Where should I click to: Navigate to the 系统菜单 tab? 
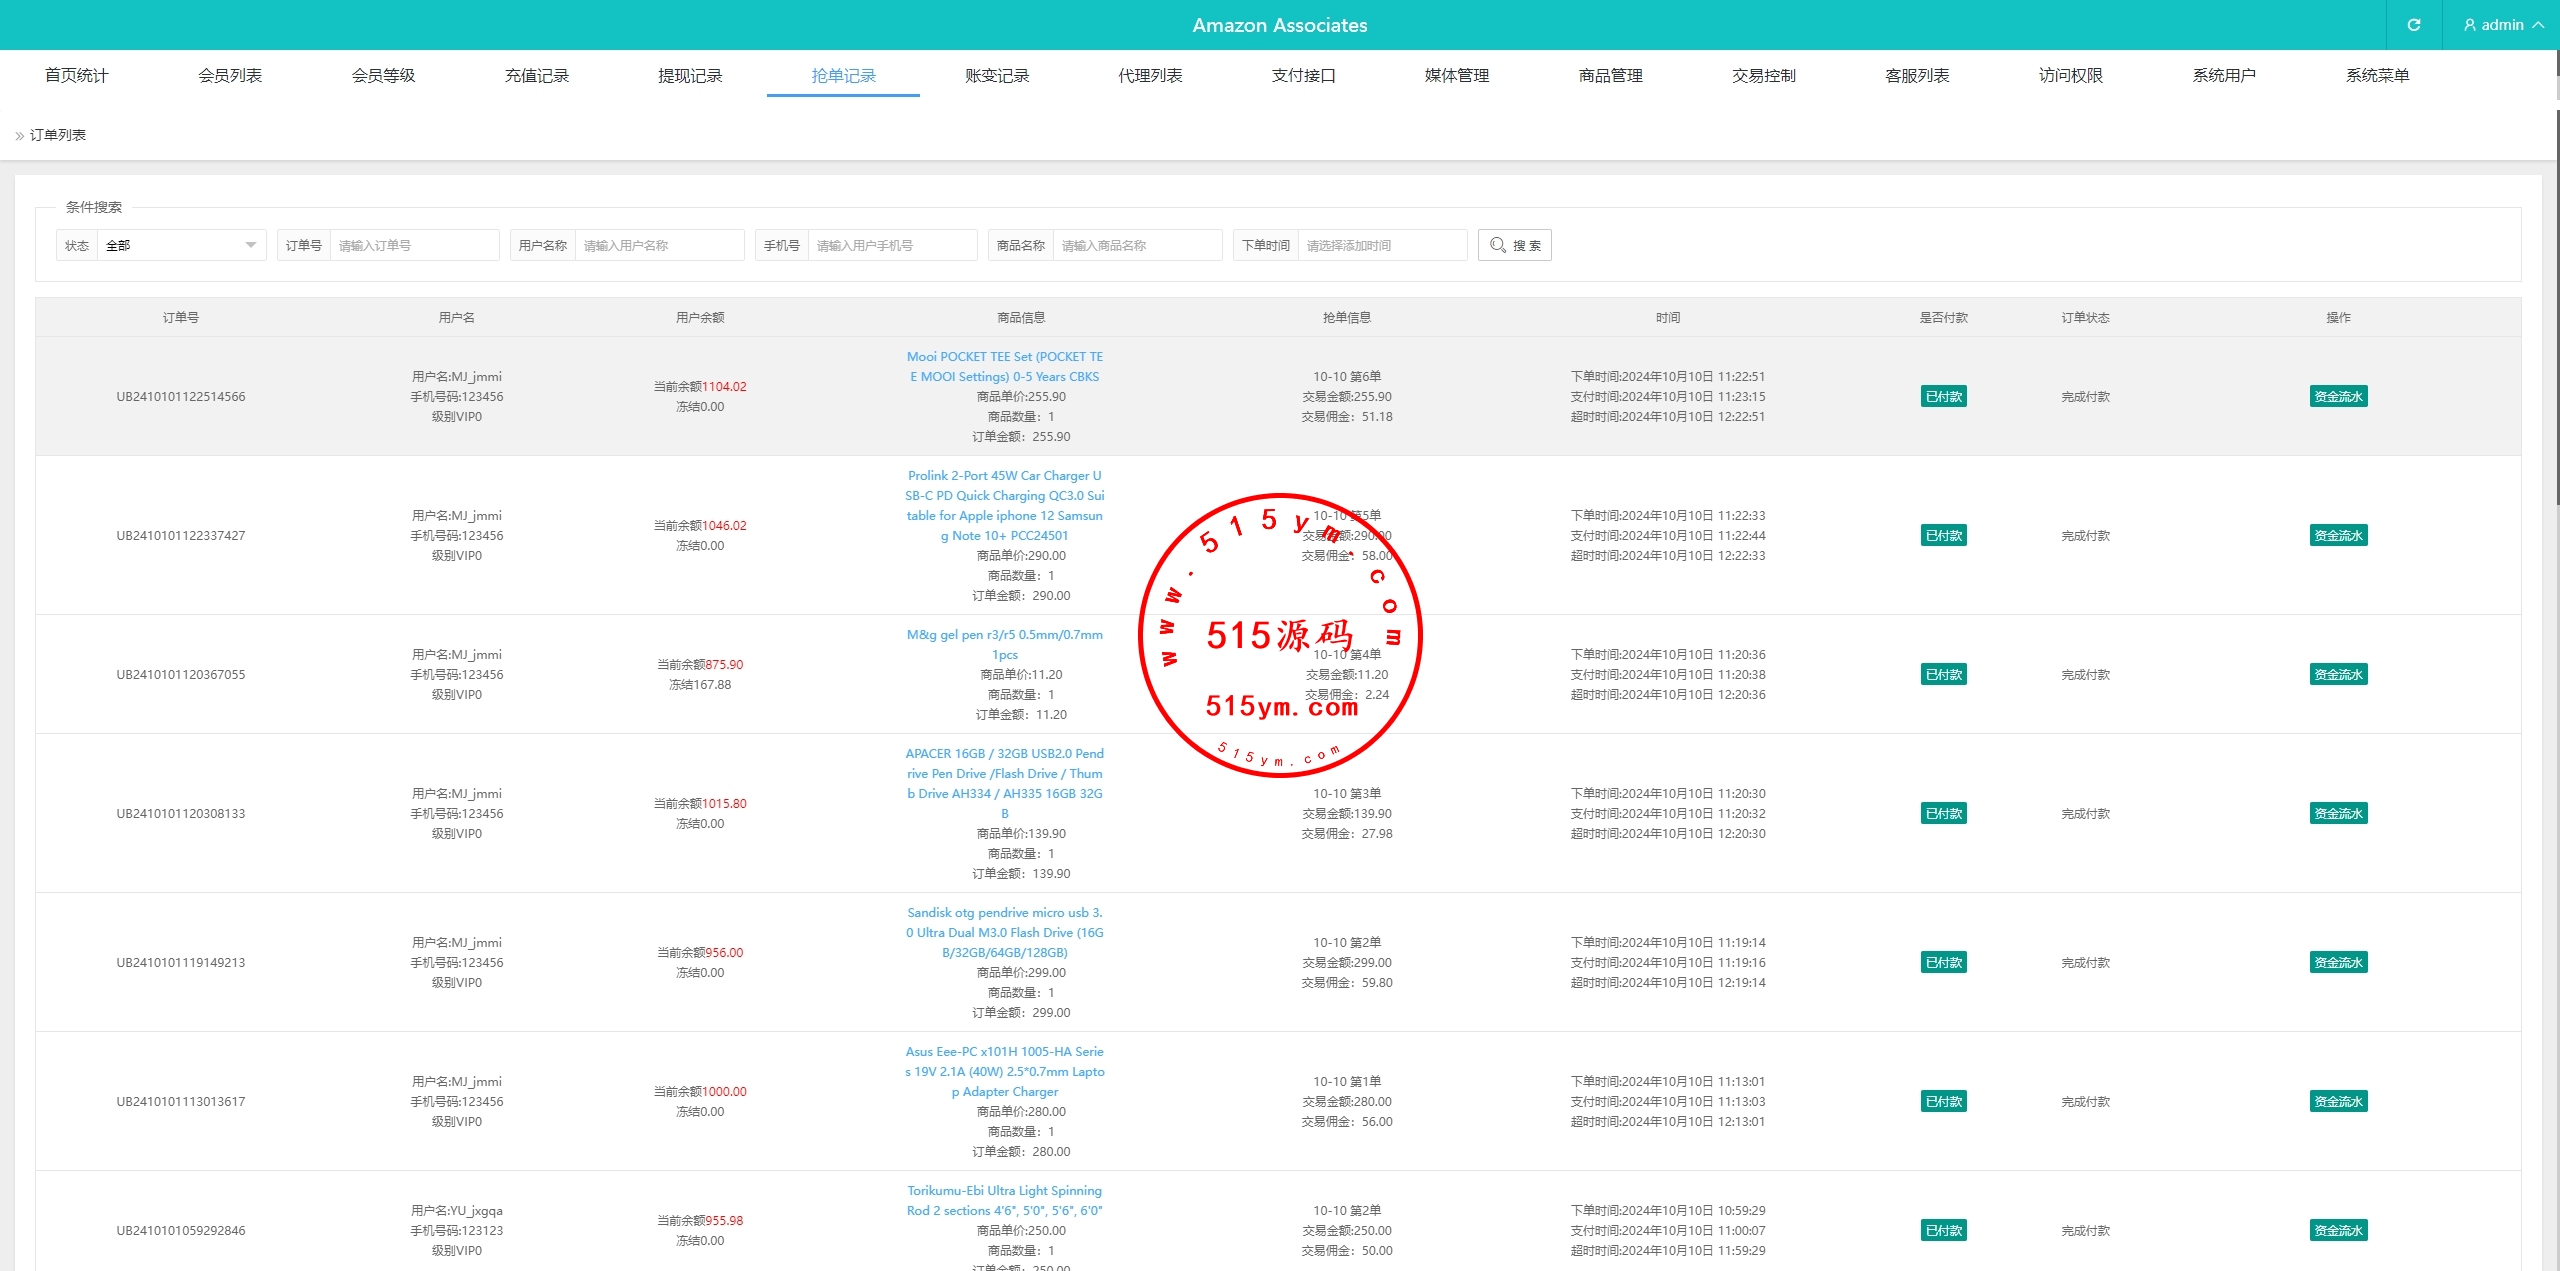point(2377,76)
